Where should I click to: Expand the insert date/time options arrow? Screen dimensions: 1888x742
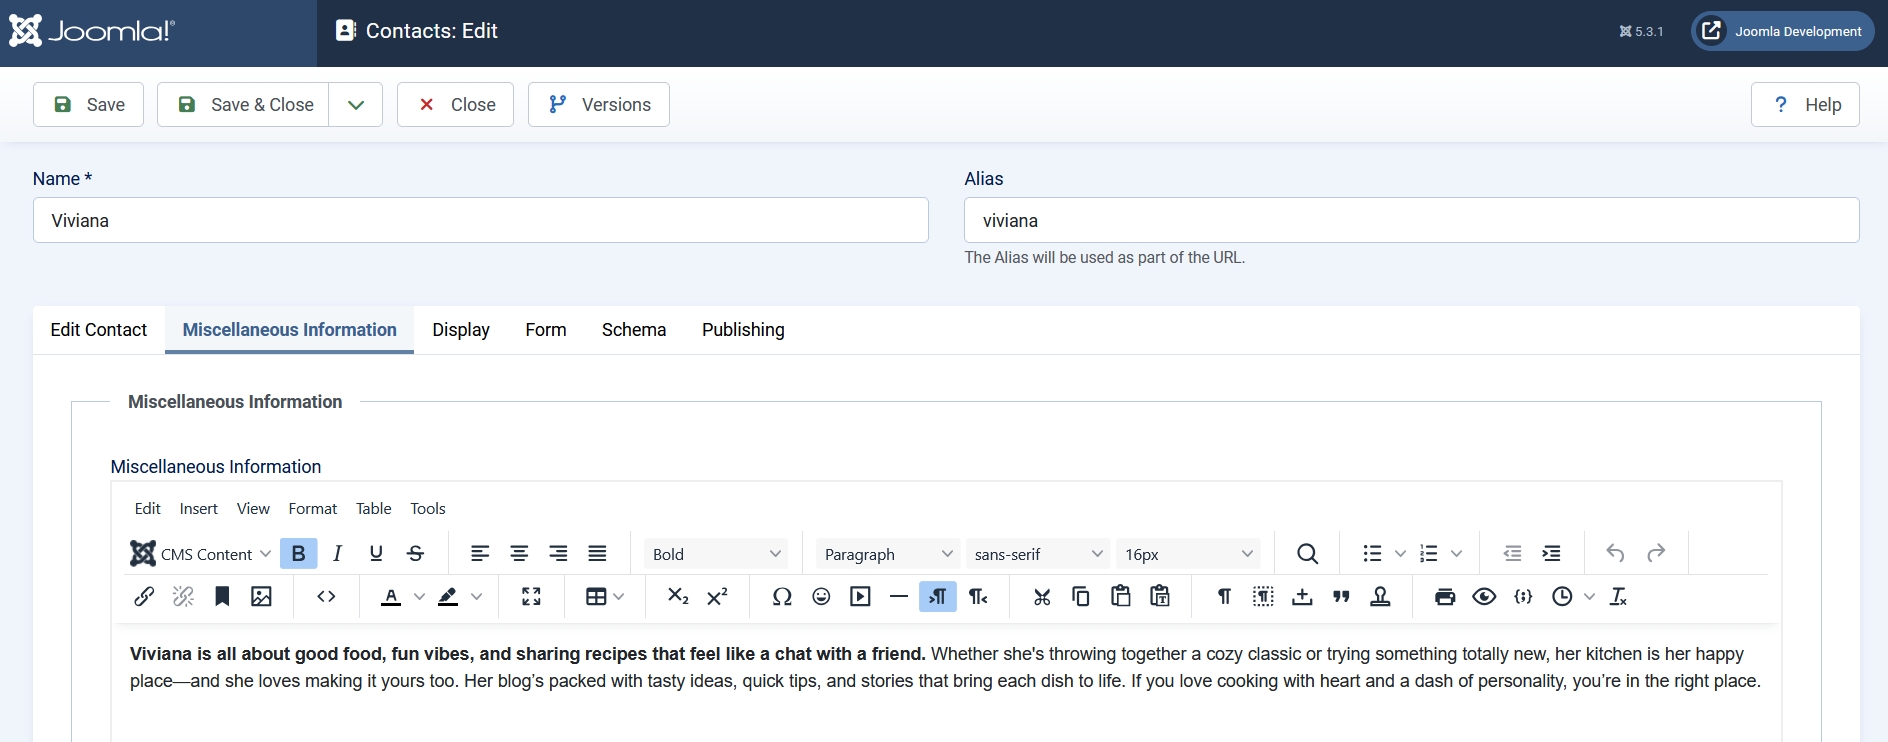[x=1589, y=596]
